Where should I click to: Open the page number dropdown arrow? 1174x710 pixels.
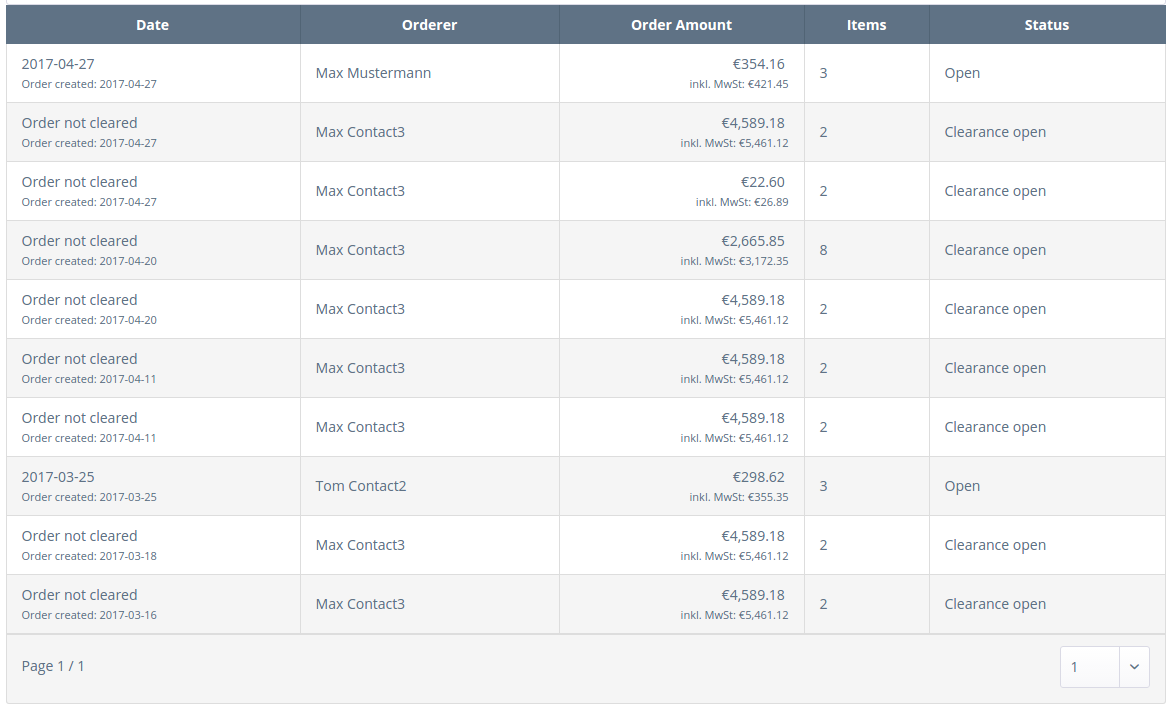pos(1134,667)
